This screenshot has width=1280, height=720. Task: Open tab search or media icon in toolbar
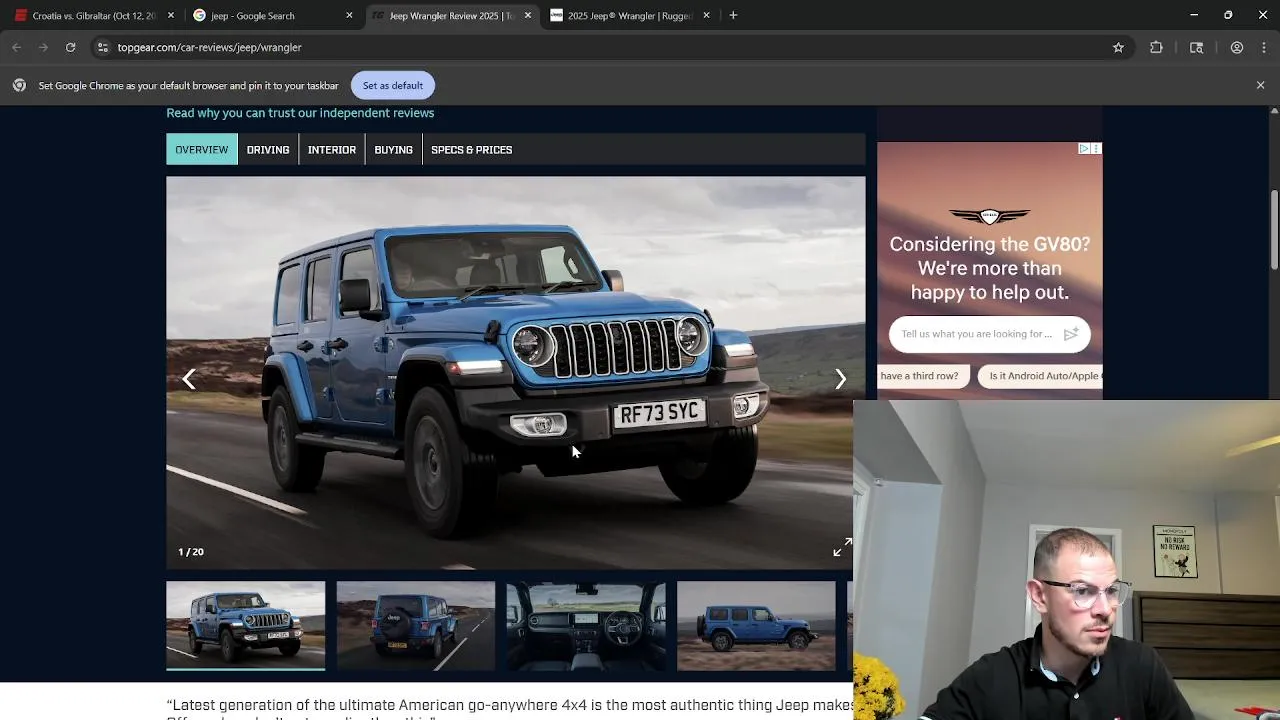[1196, 47]
